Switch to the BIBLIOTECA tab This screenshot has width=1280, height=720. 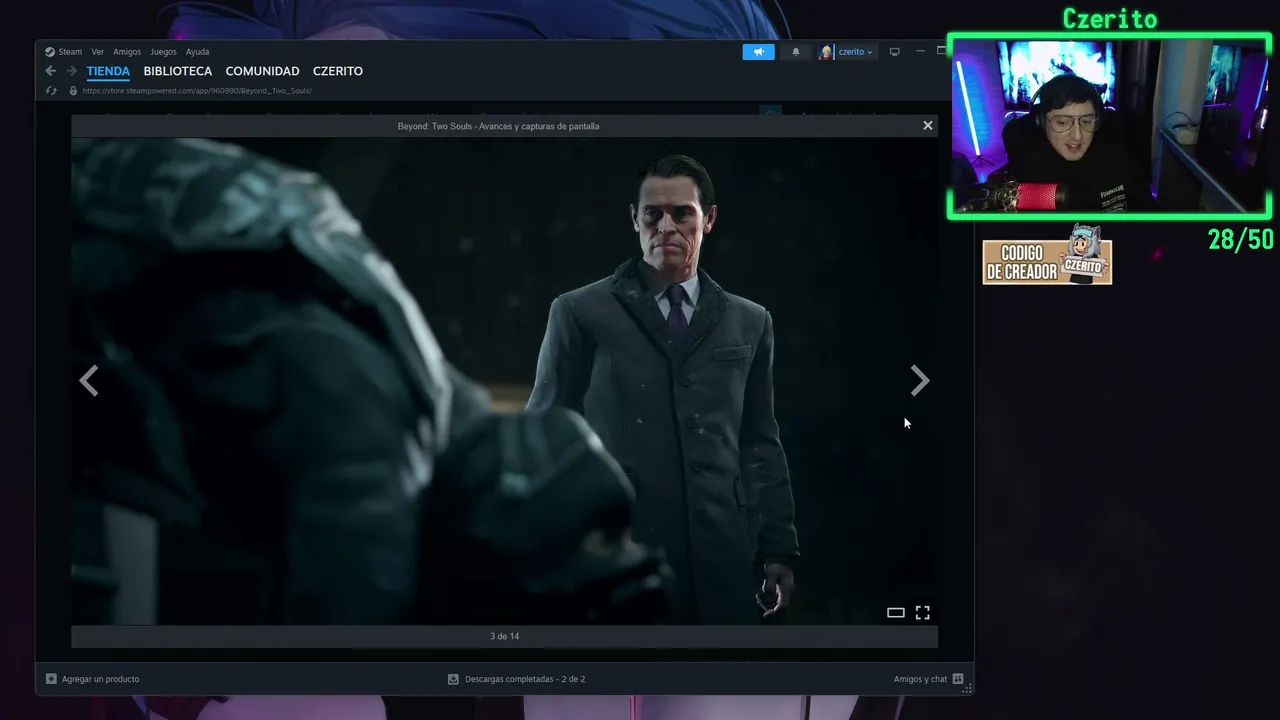click(178, 71)
